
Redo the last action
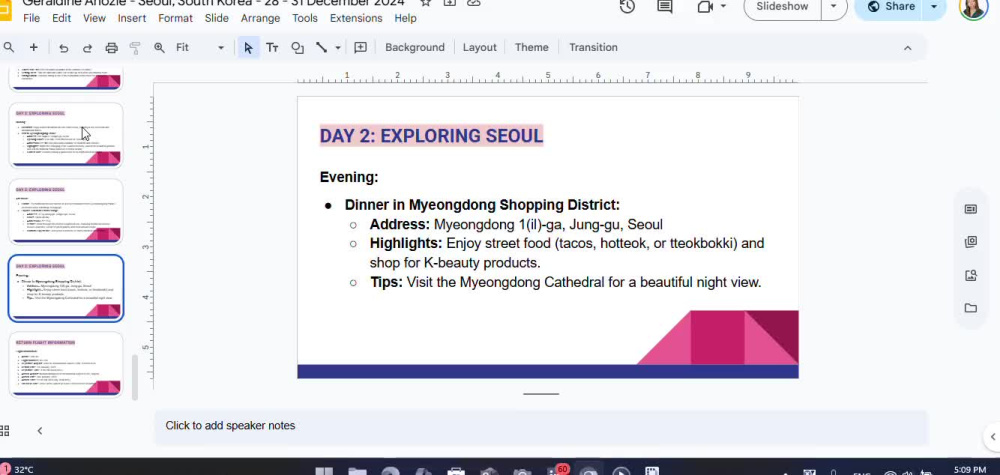[x=87, y=47]
